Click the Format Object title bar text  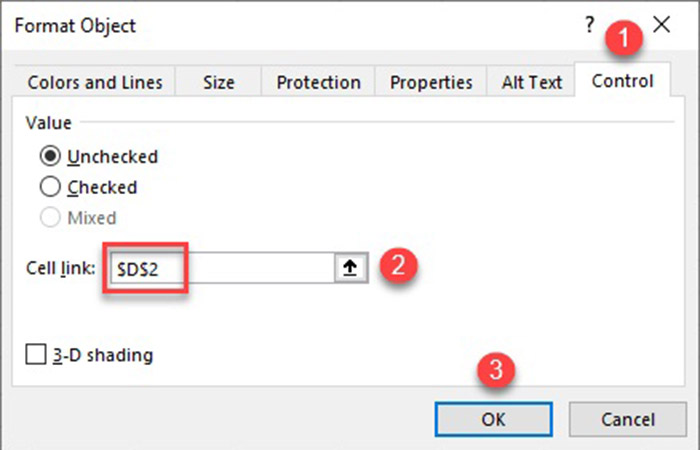(75, 25)
